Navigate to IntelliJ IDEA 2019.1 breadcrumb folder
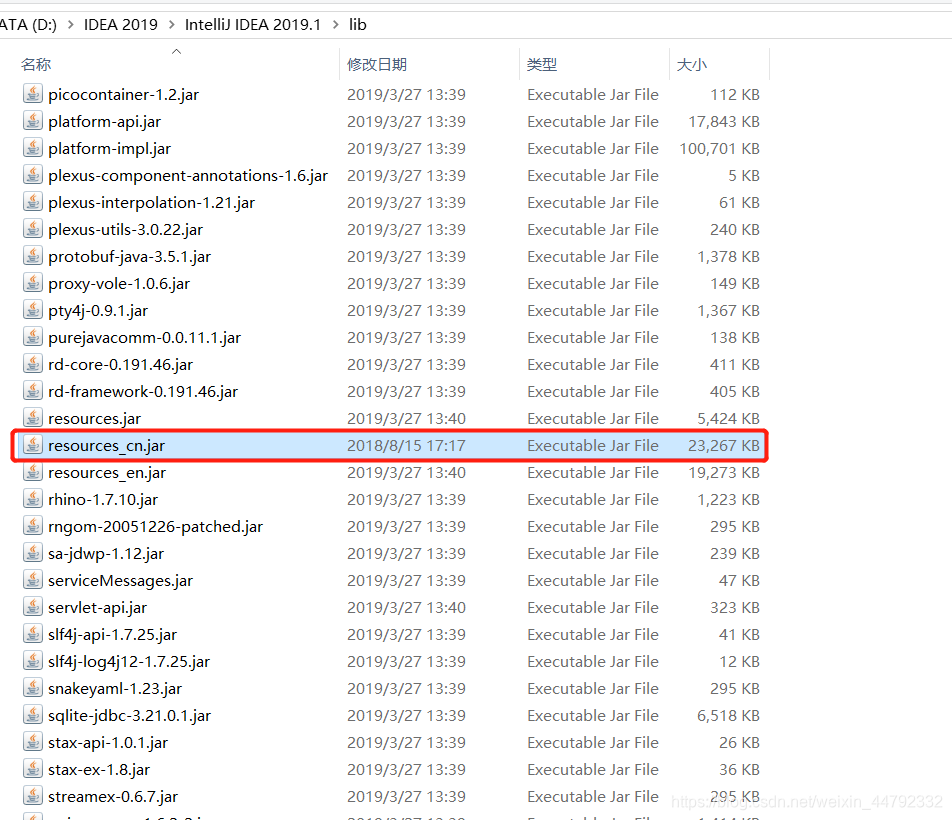The image size is (952, 820). (x=253, y=24)
